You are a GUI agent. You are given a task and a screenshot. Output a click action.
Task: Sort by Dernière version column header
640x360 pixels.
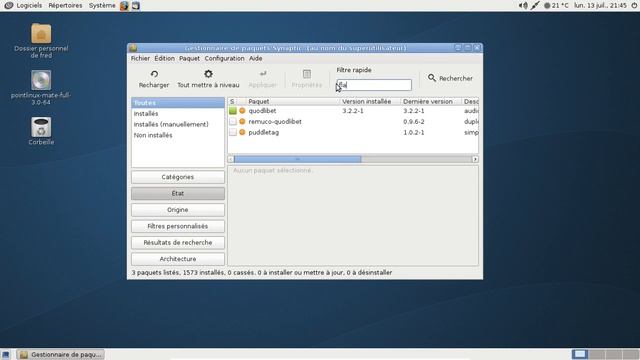pyautogui.click(x=431, y=101)
